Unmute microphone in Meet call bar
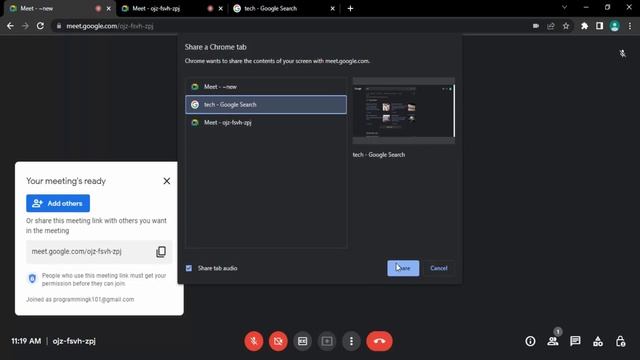The height and width of the screenshot is (360, 640). click(253, 341)
